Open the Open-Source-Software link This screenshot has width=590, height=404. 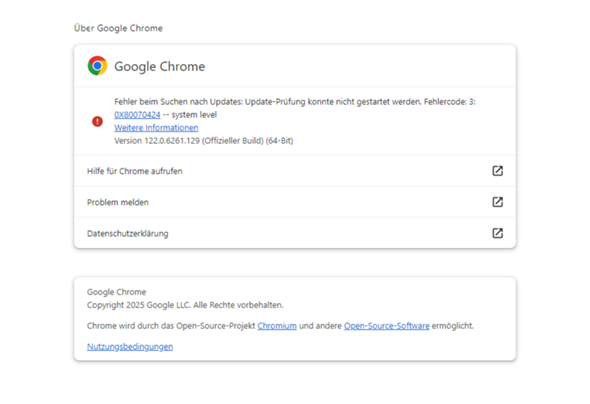click(x=386, y=326)
